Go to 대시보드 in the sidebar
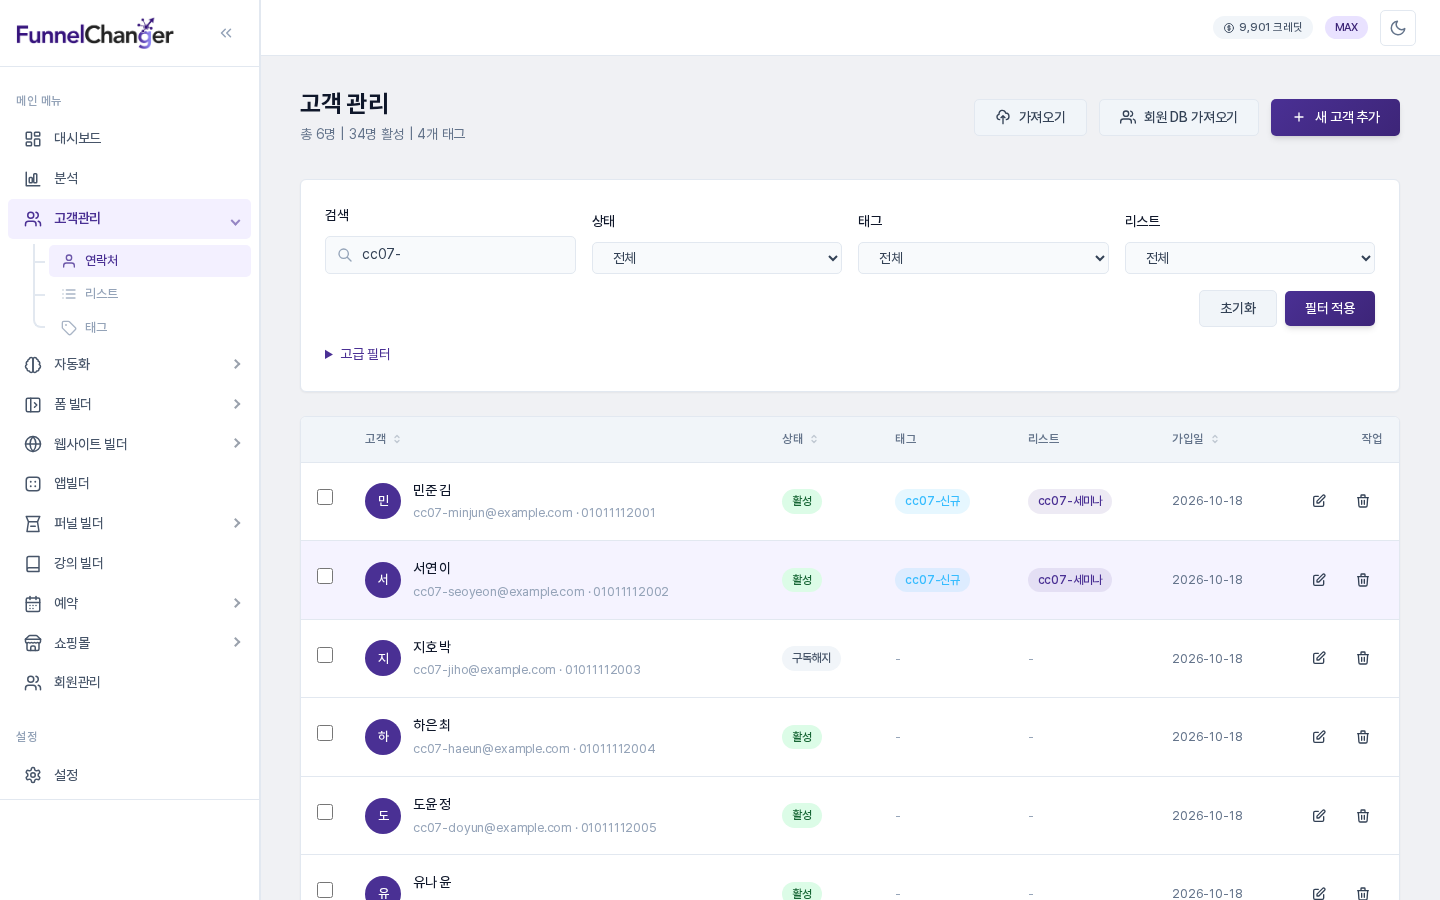Viewport: 1440px width, 900px height. tap(129, 138)
